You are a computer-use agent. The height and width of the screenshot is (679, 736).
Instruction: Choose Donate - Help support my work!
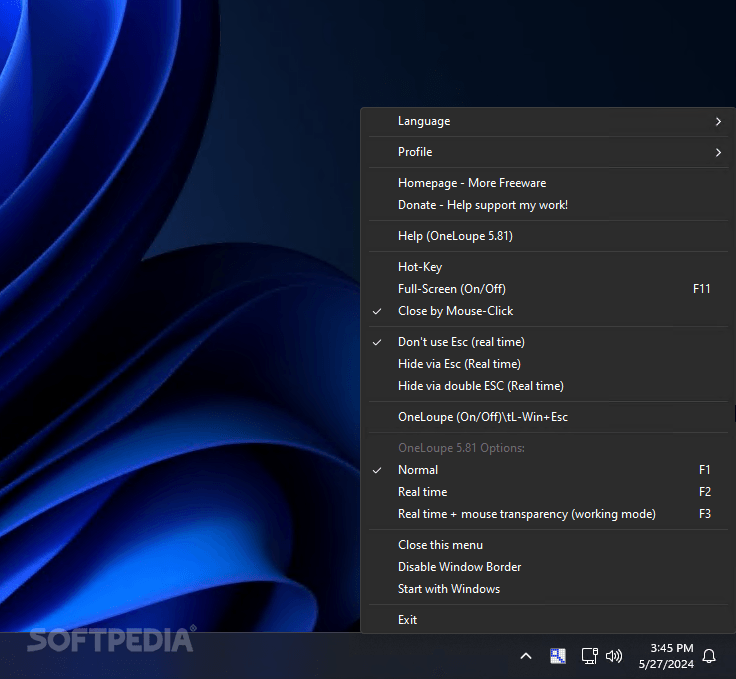coord(549,205)
